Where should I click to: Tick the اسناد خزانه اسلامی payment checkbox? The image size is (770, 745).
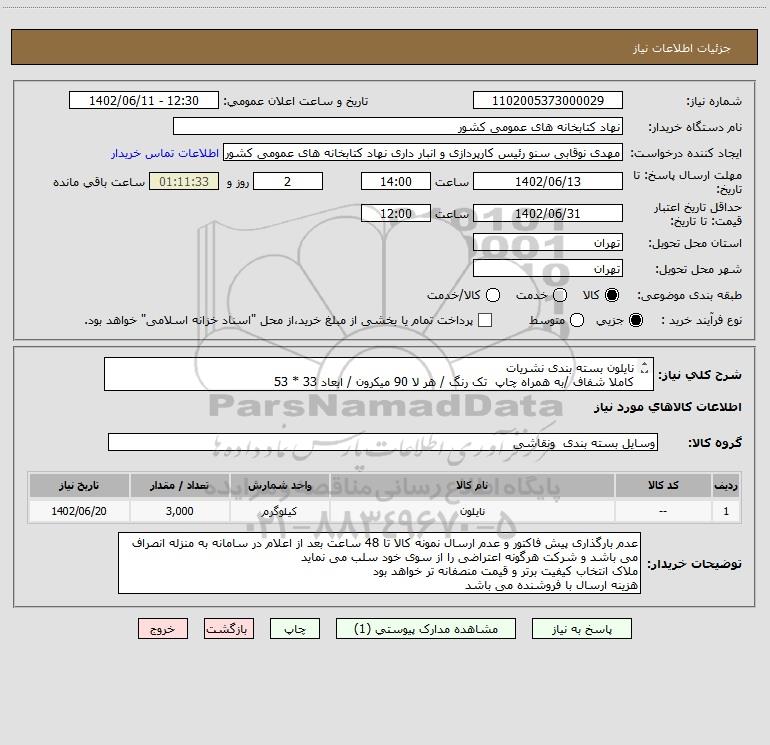(x=485, y=320)
